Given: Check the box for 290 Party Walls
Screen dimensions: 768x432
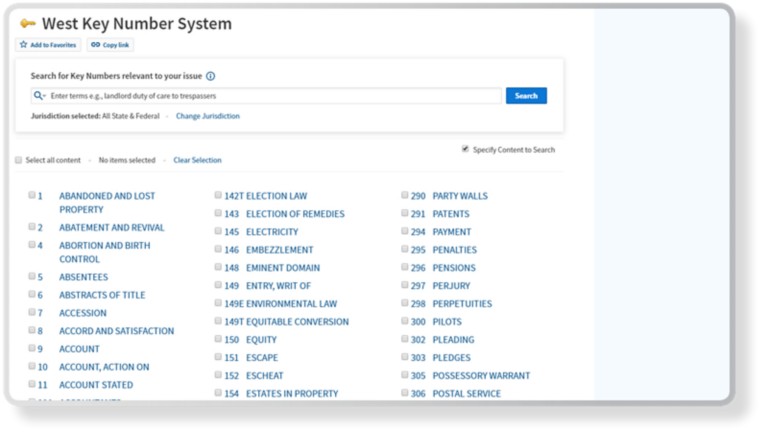Looking at the screenshot, I should tap(405, 195).
